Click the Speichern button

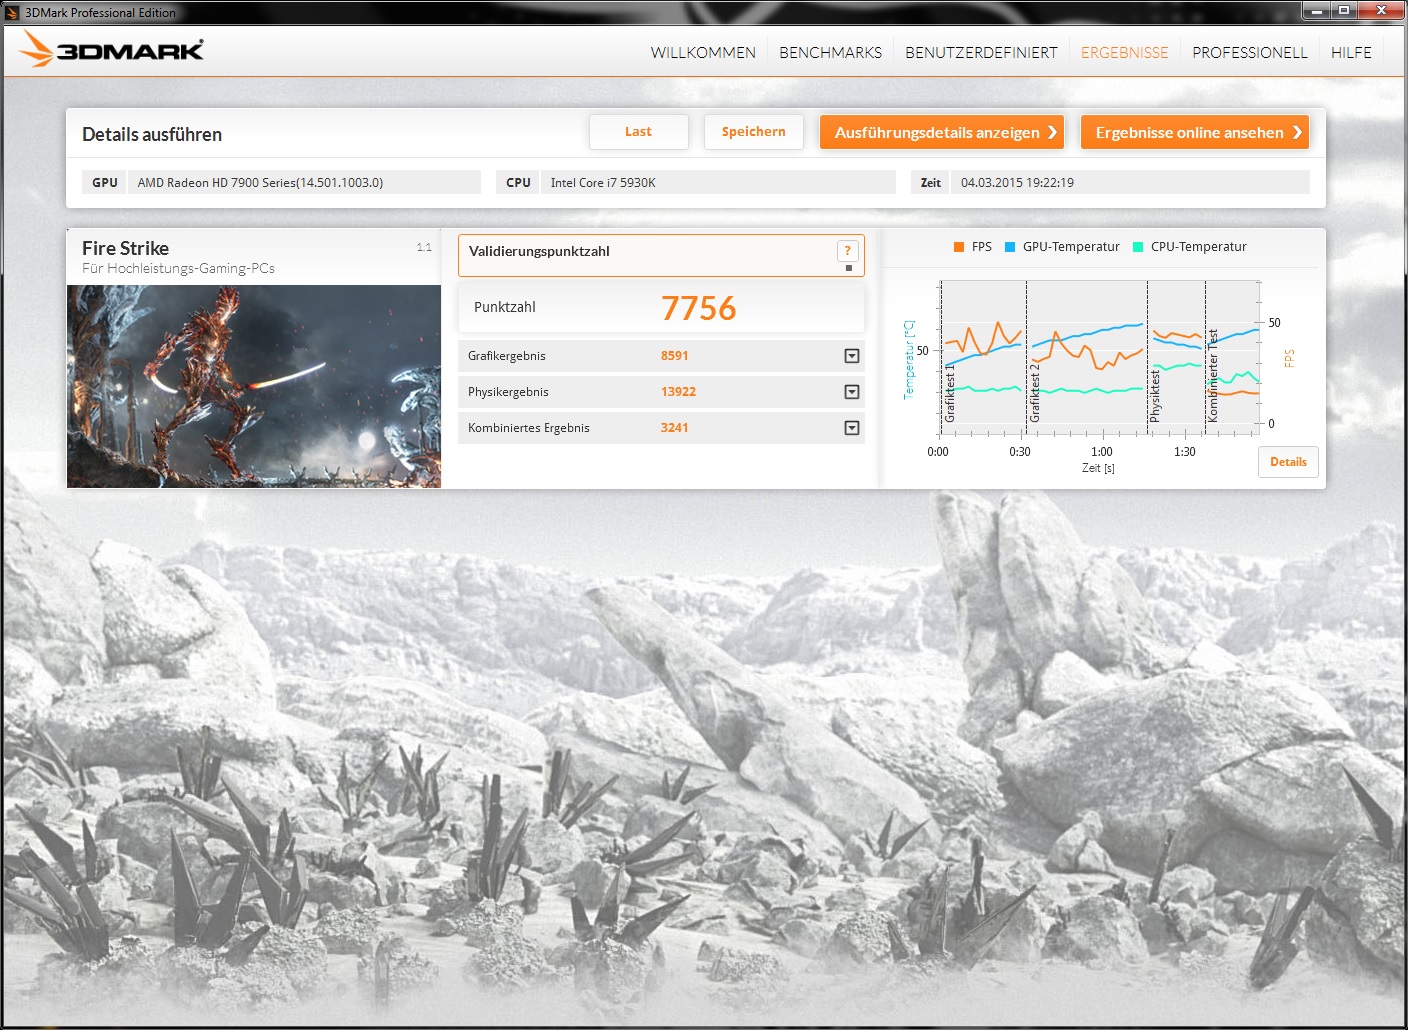[754, 132]
